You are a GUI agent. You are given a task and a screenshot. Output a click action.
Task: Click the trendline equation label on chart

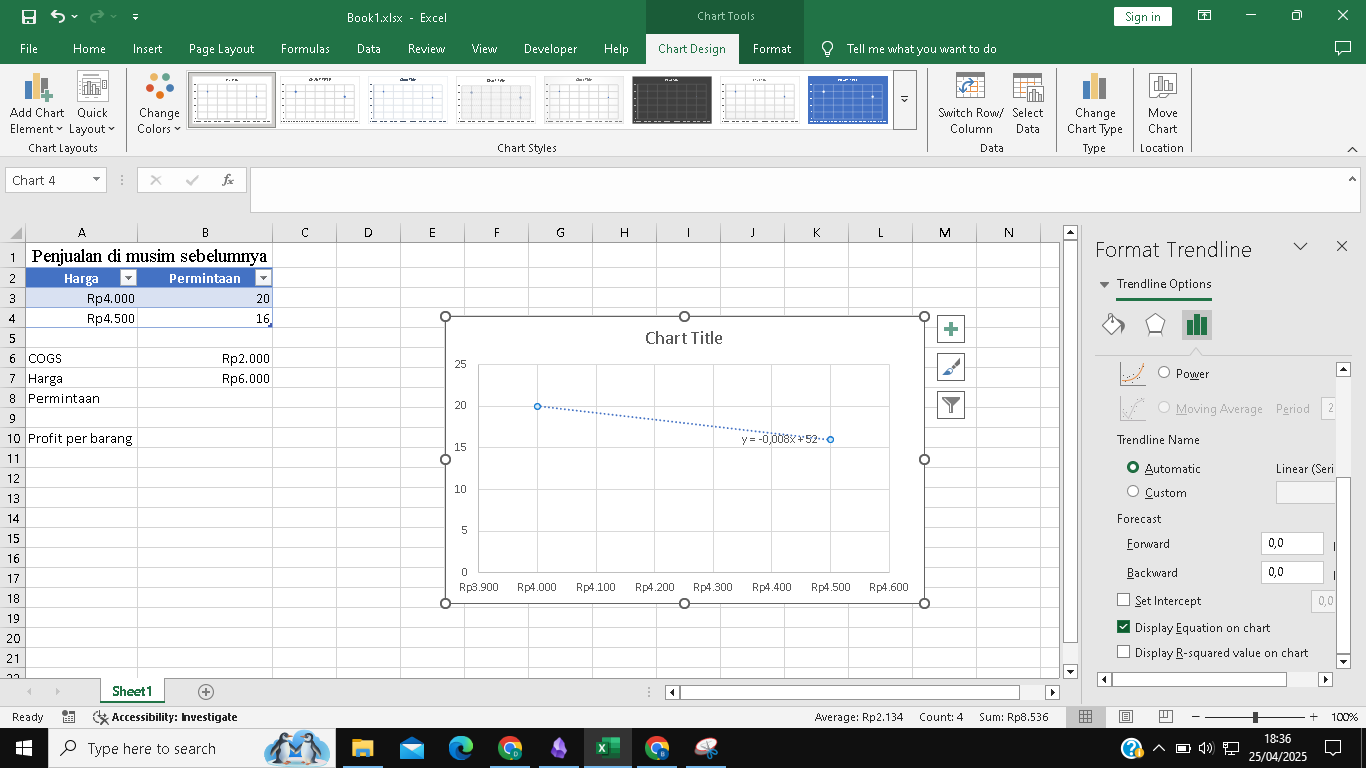780,439
